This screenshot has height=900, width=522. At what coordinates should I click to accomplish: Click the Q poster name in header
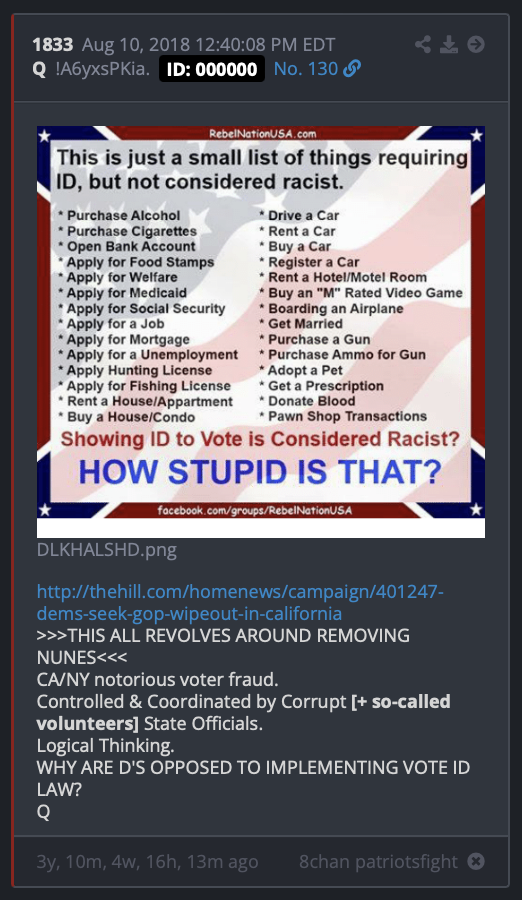pos(39,69)
